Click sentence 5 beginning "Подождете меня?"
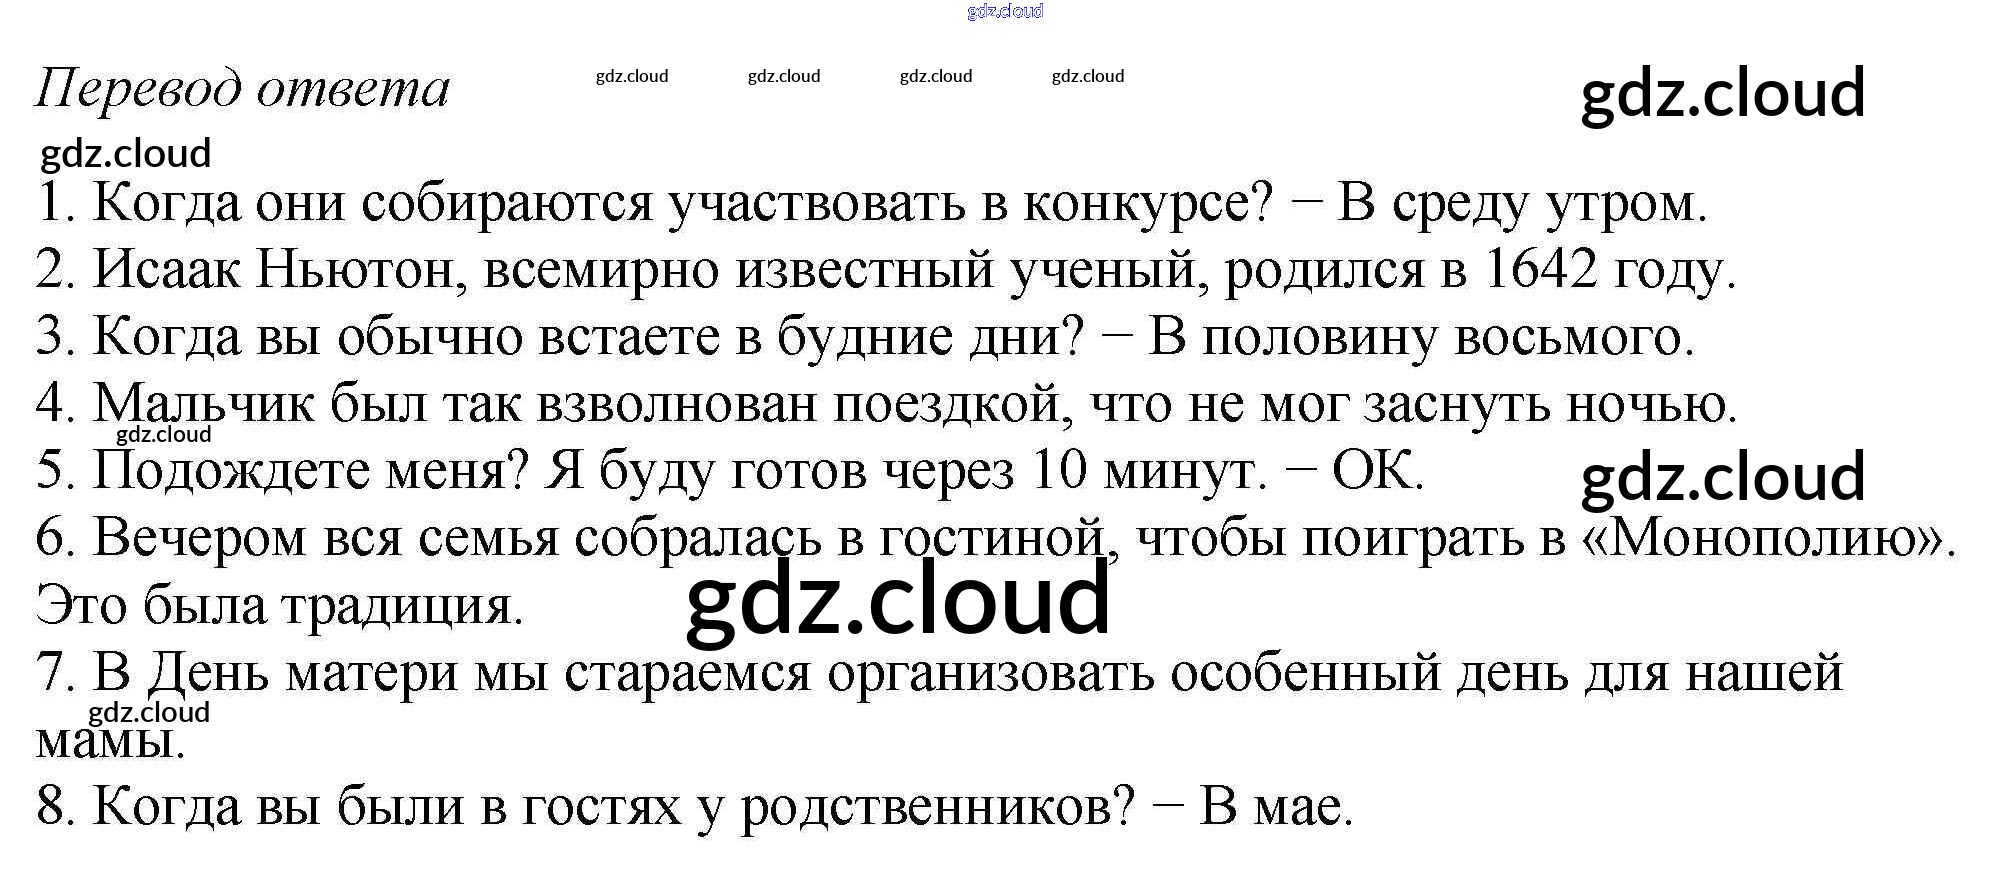The height and width of the screenshot is (870, 2011). [x=730, y=471]
